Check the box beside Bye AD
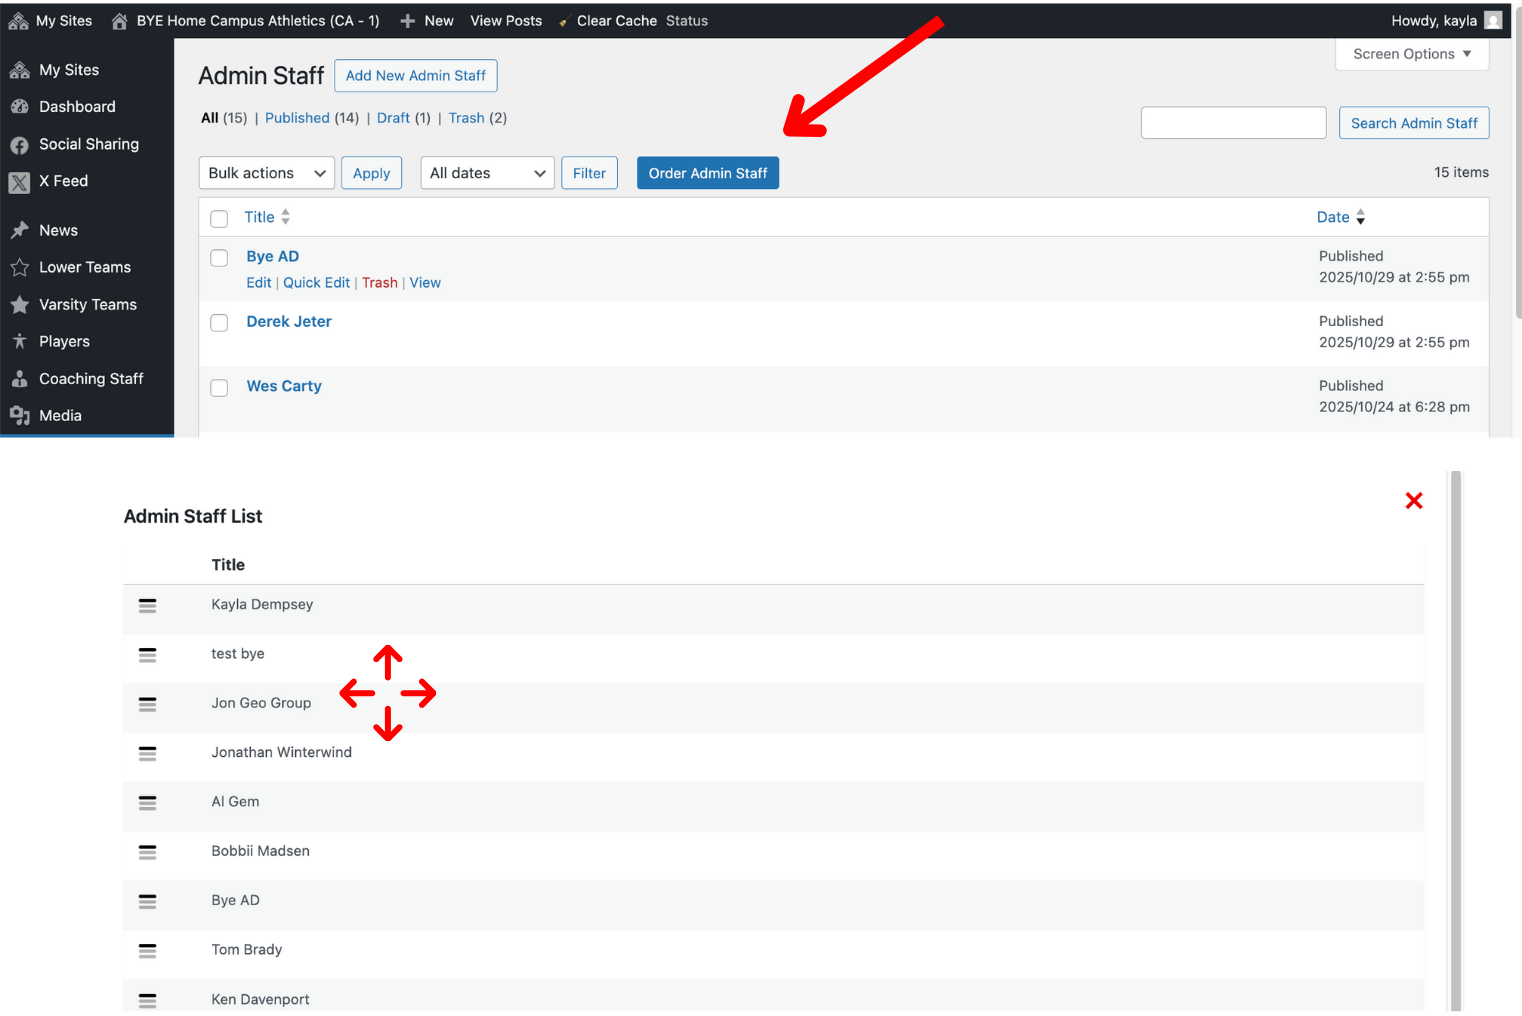This screenshot has height=1016, width=1522. tap(219, 257)
